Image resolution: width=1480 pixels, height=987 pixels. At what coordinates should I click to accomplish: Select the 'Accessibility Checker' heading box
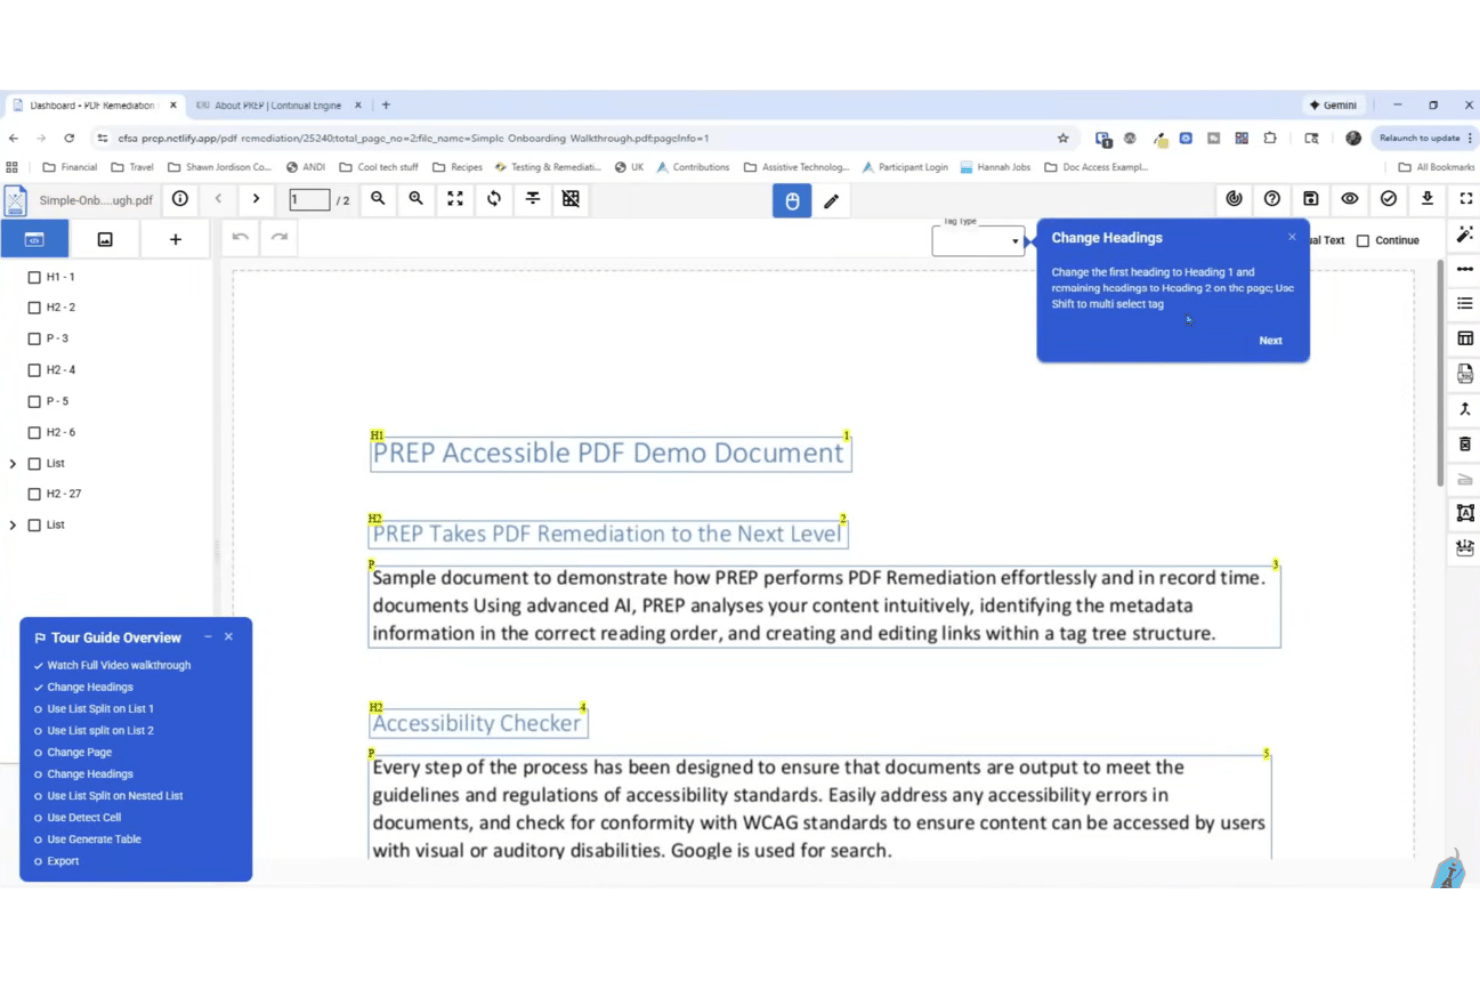tap(478, 723)
